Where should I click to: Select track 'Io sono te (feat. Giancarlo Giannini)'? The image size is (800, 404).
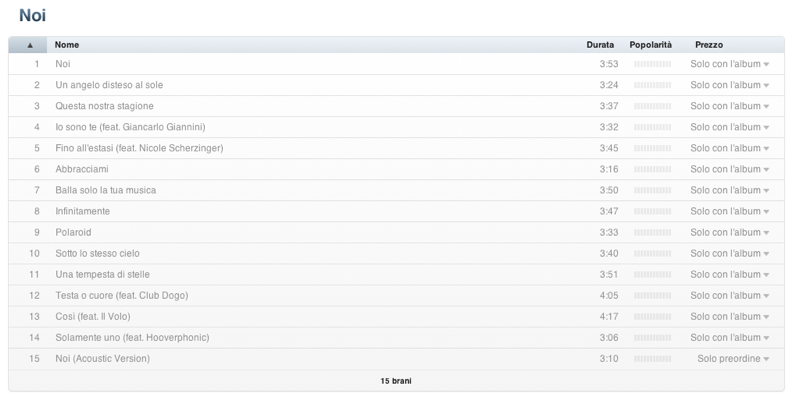[x=130, y=127]
